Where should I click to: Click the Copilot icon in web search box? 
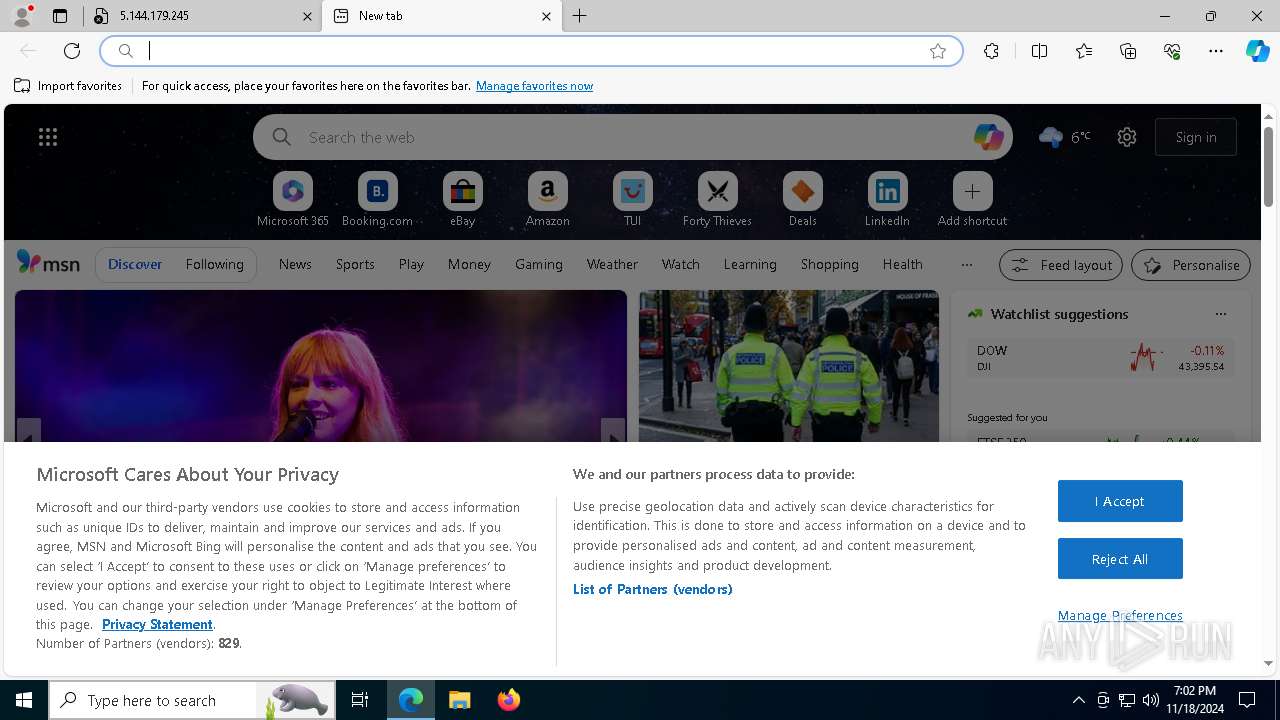pos(988,137)
